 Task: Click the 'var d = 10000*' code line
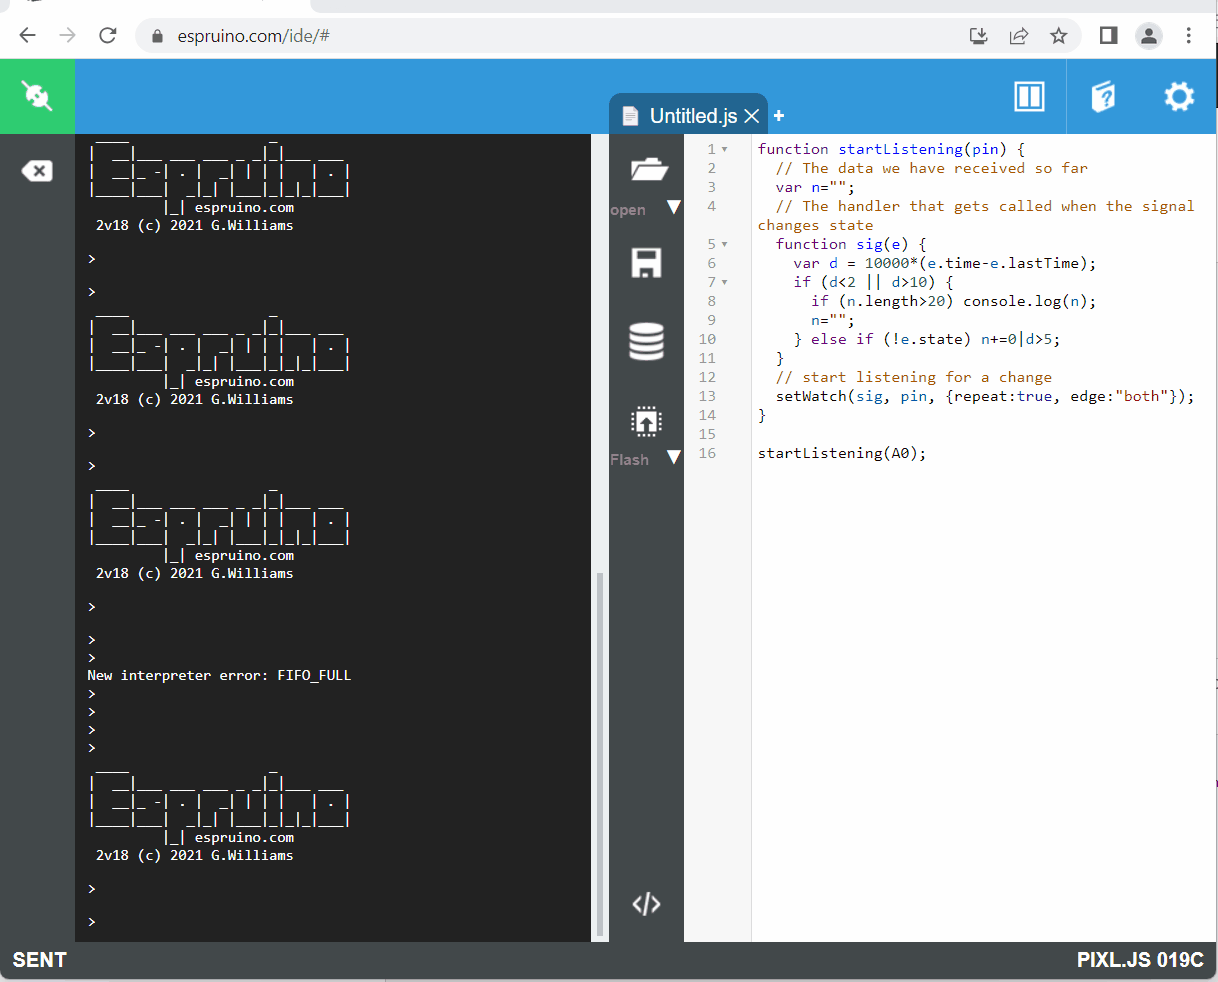pyautogui.click(x=945, y=263)
